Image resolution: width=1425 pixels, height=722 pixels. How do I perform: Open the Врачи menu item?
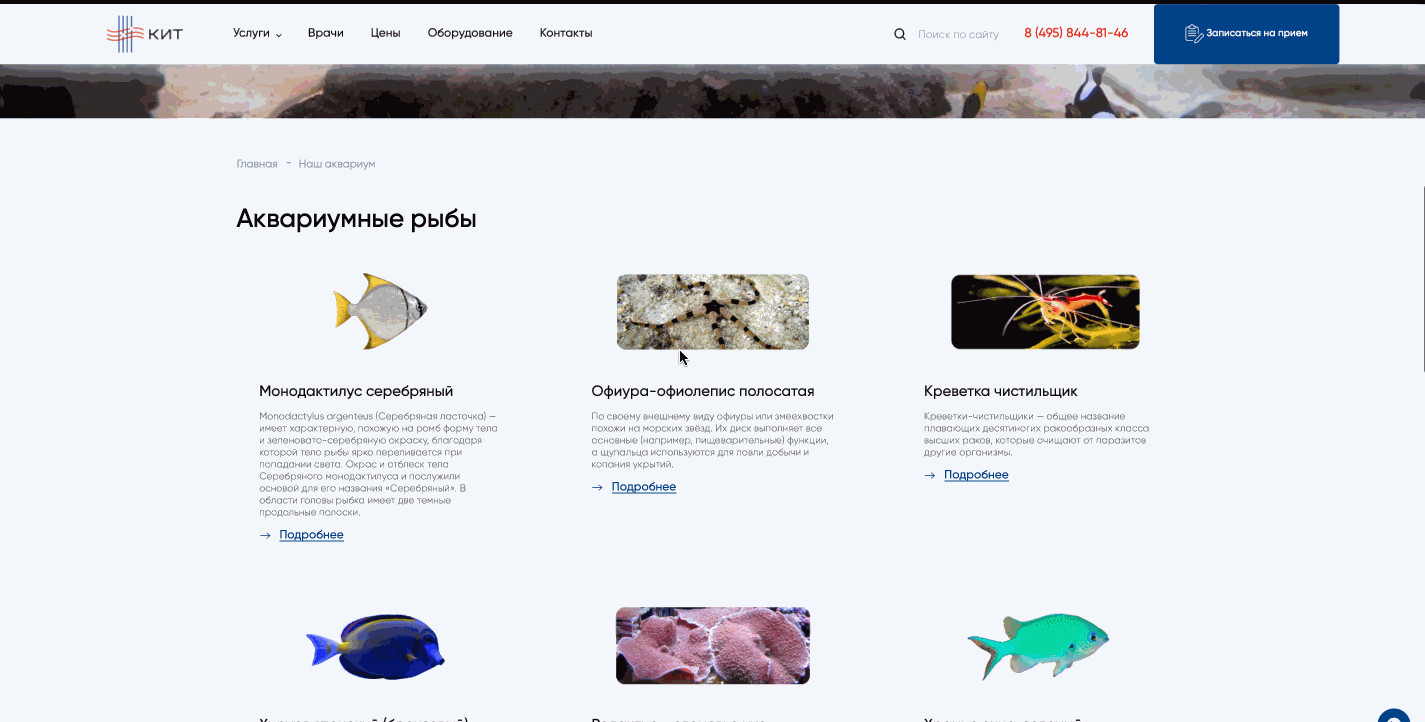(326, 33)
